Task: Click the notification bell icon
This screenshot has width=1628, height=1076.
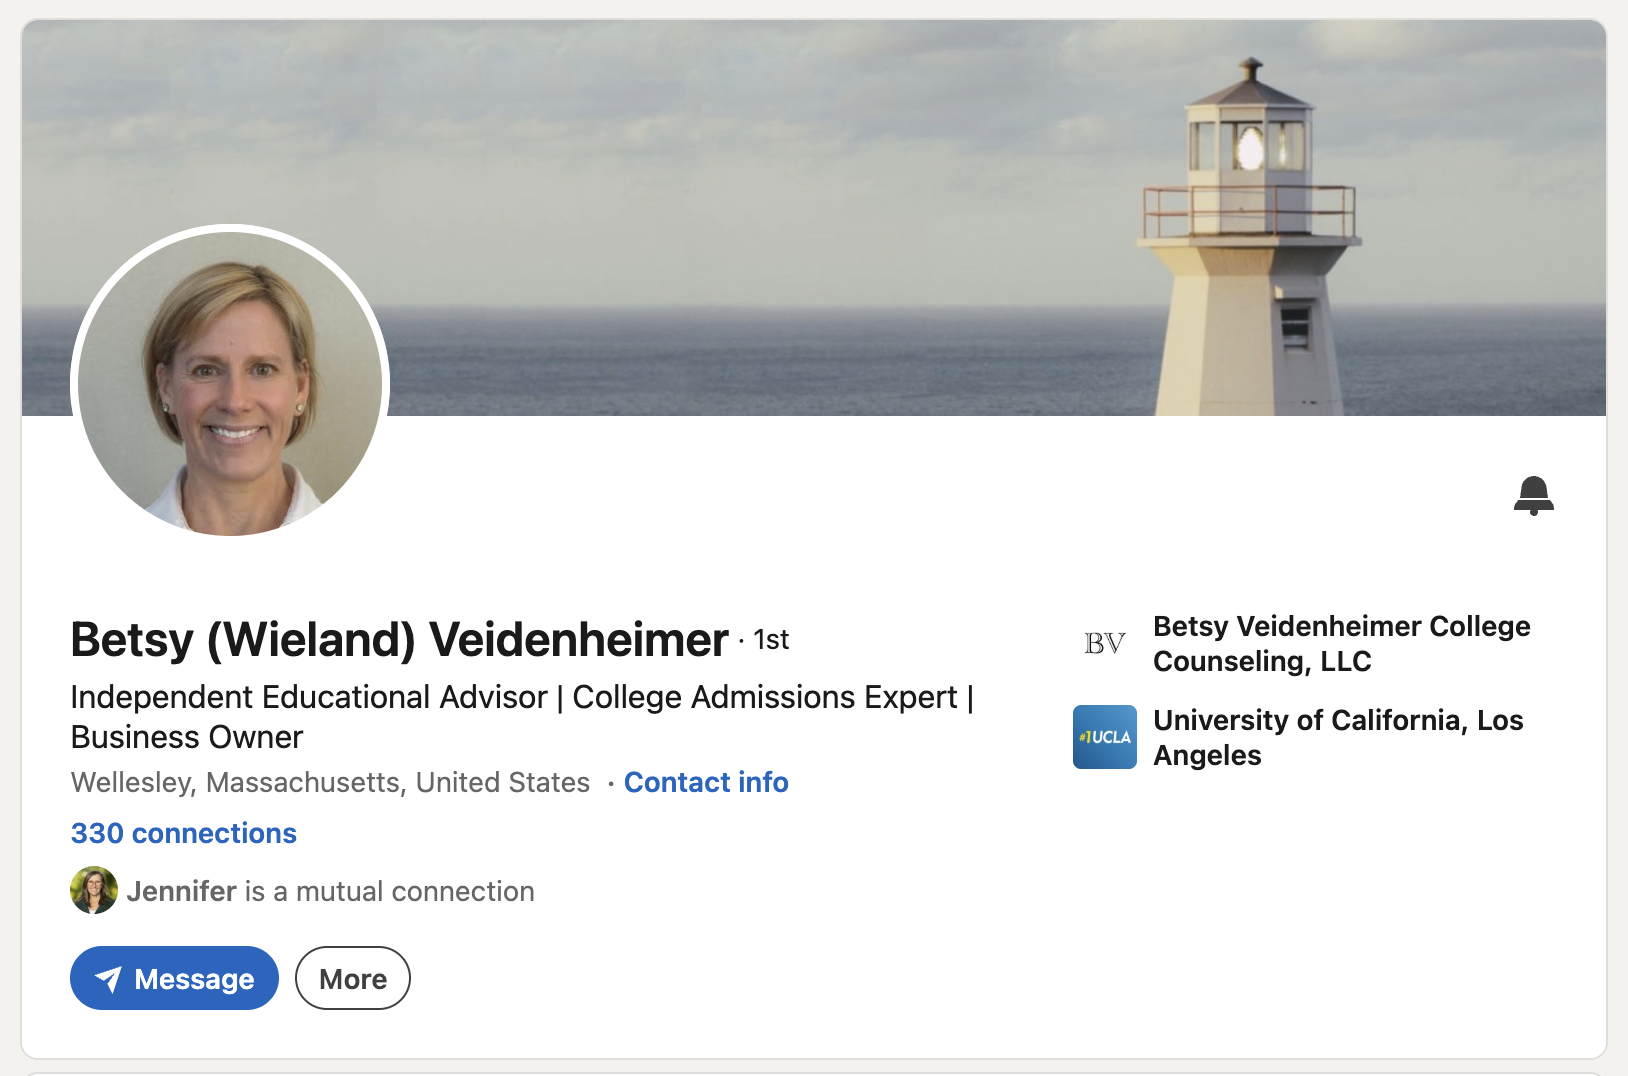Action: (x=1533, y=496)
